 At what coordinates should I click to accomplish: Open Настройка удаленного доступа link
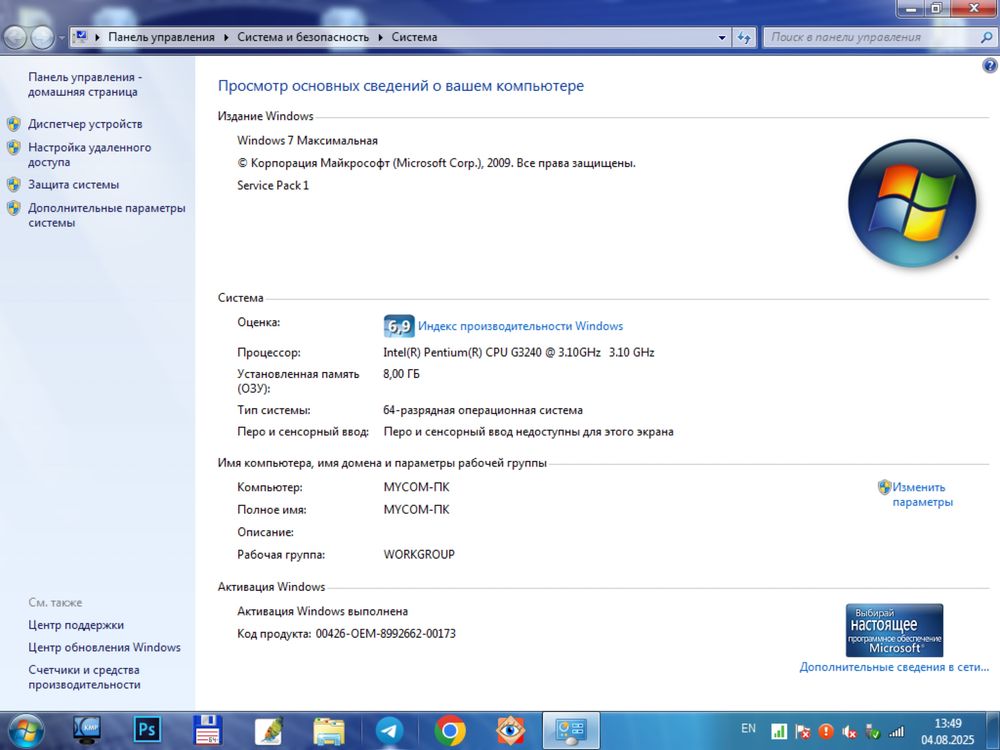(x=89, y=154)
